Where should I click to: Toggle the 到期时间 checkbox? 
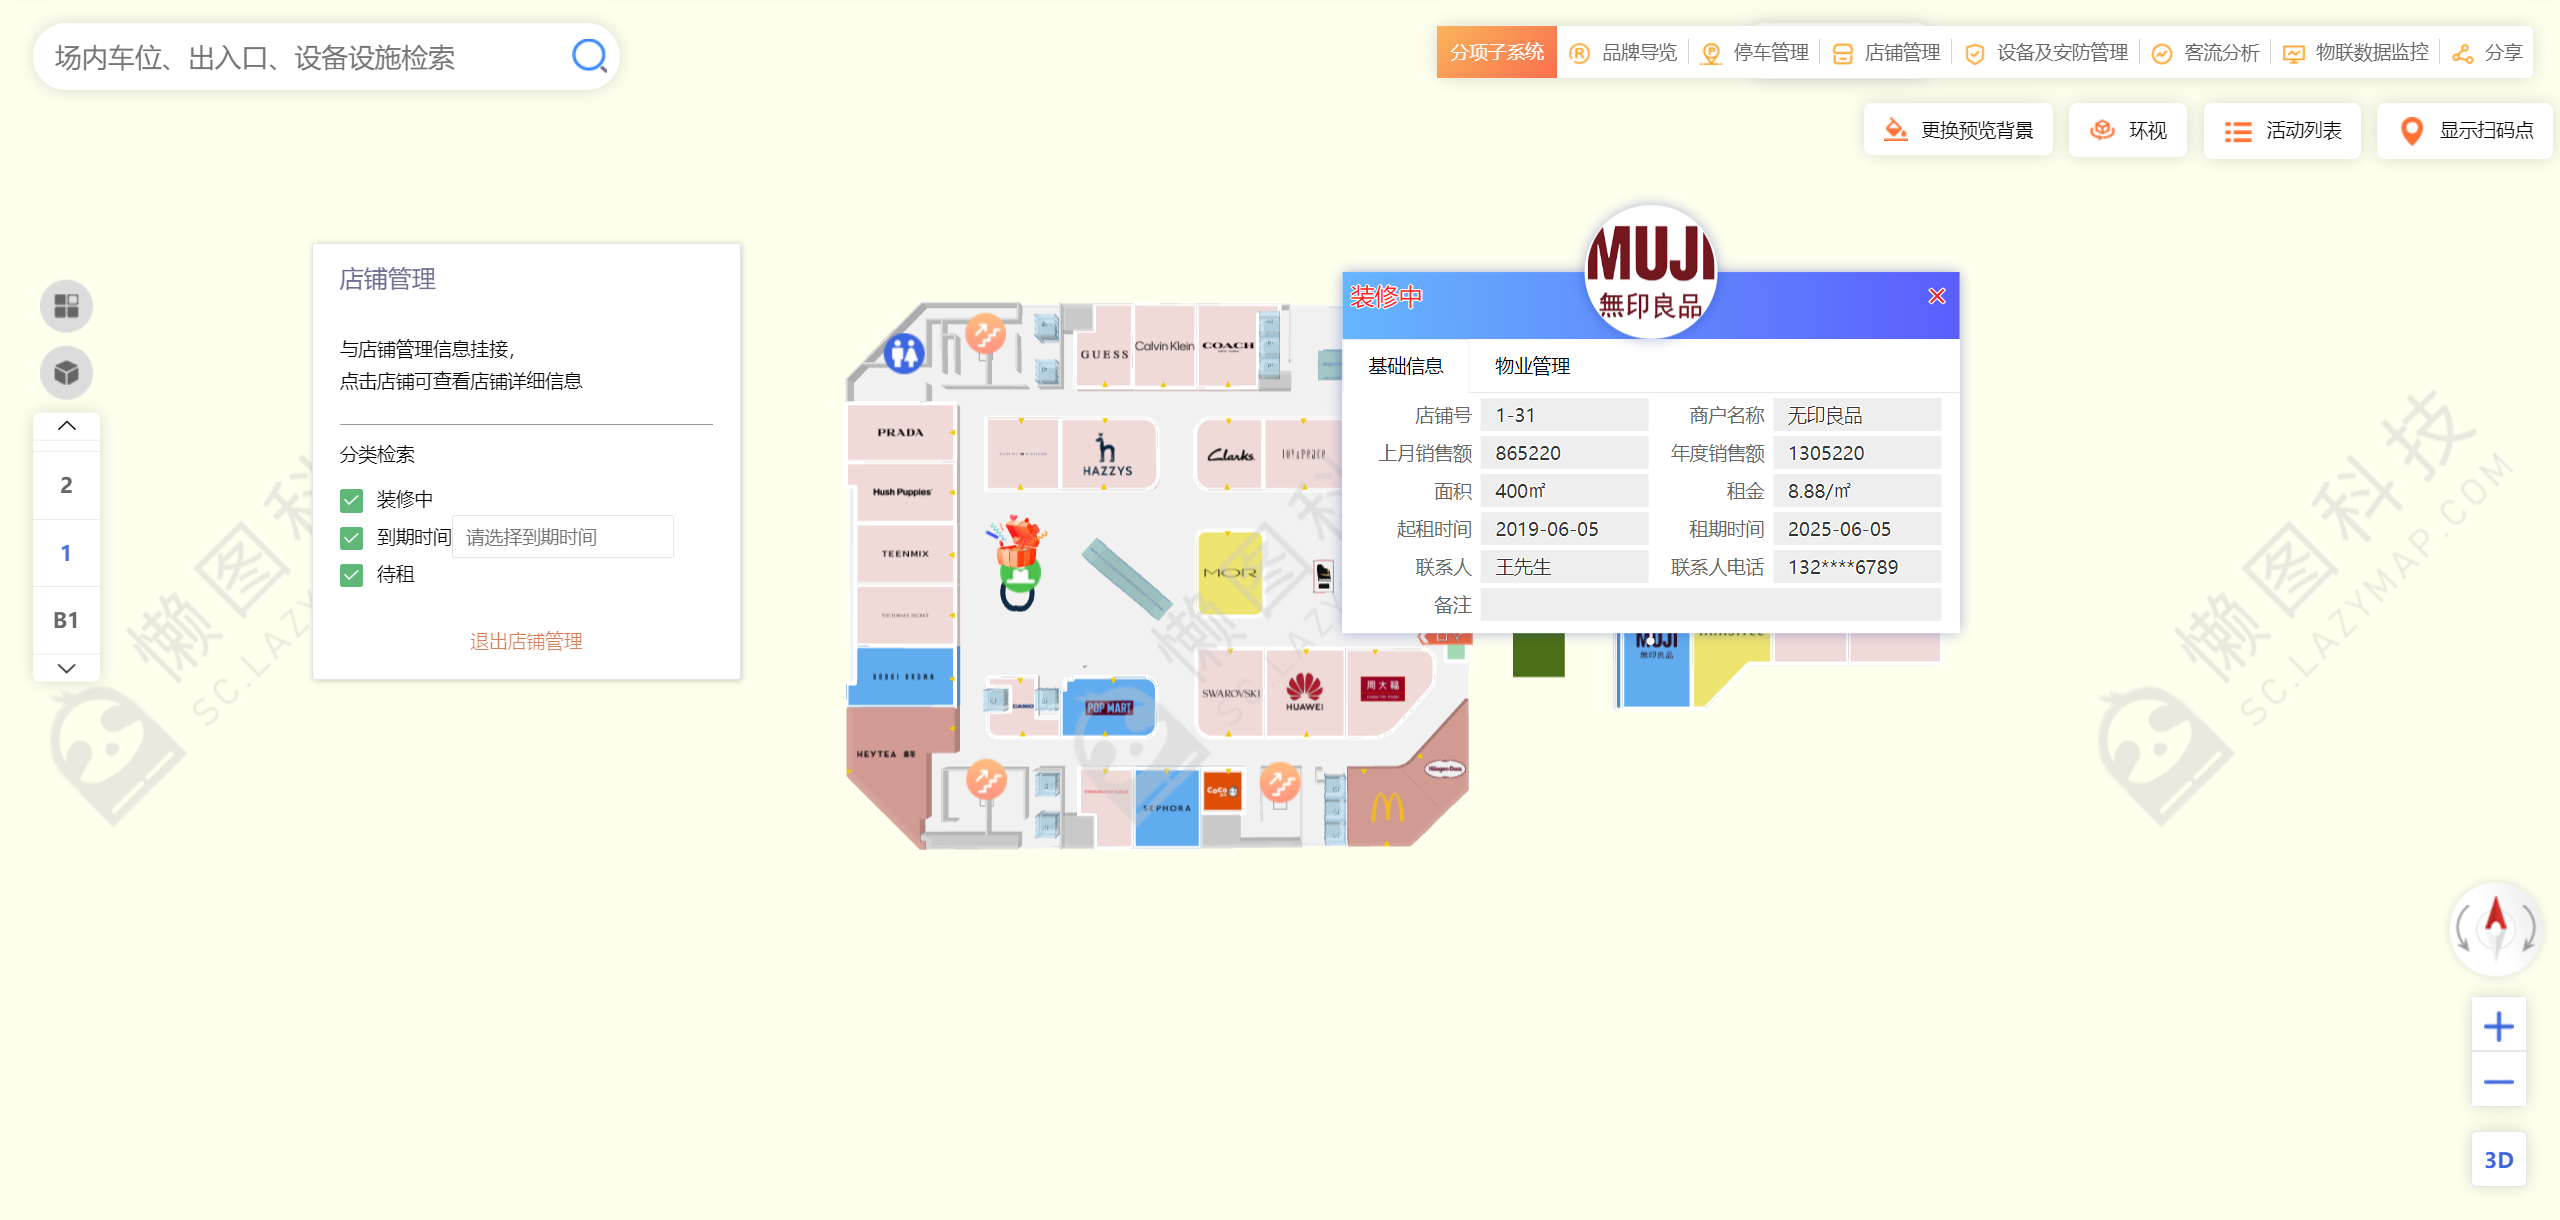(x=351, y=538)
